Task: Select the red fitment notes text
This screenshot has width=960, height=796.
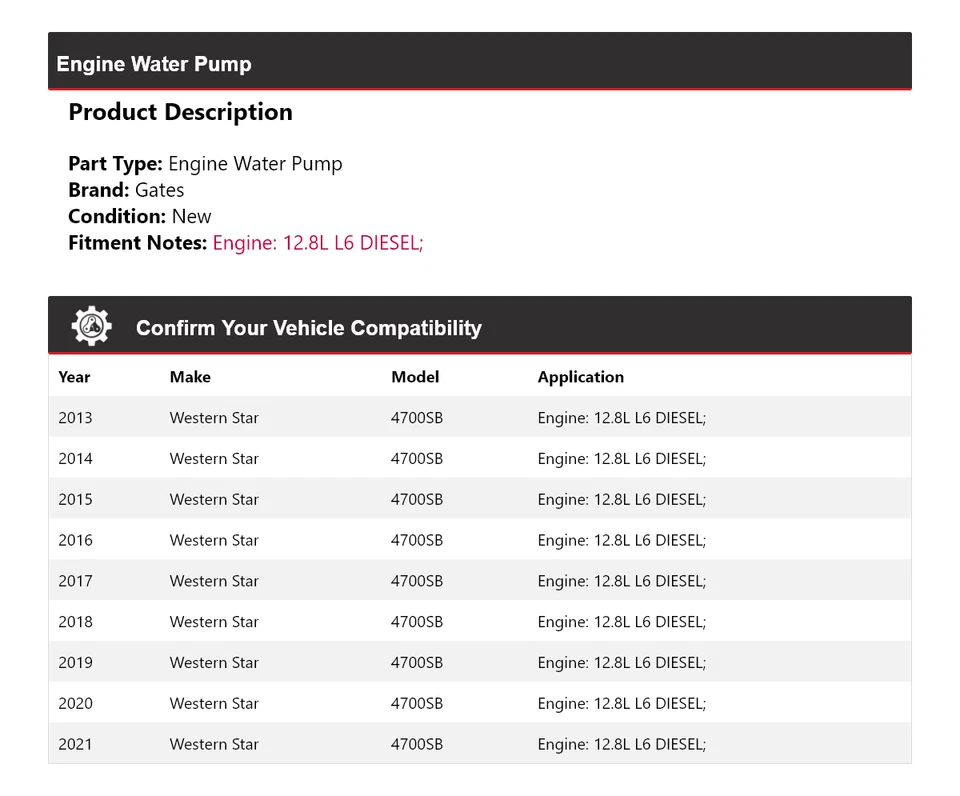Action: click(318, 242)
